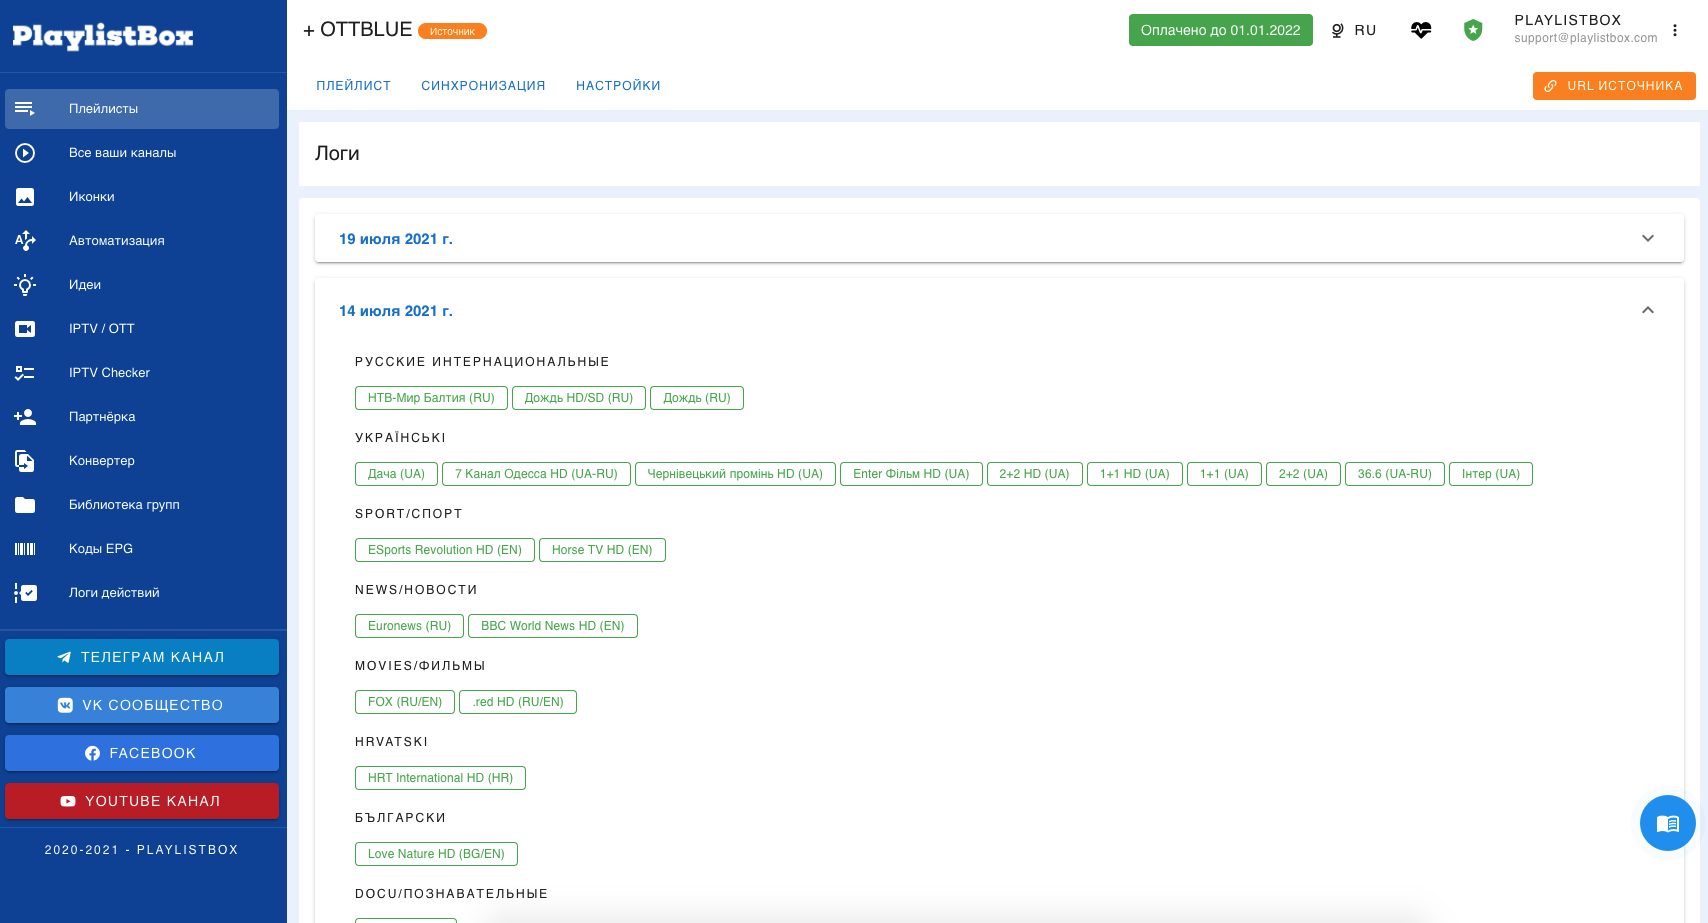Click the FACEBOOK button
The width and height of the screenshot is (1708, 923).
(x=142, y=753)
